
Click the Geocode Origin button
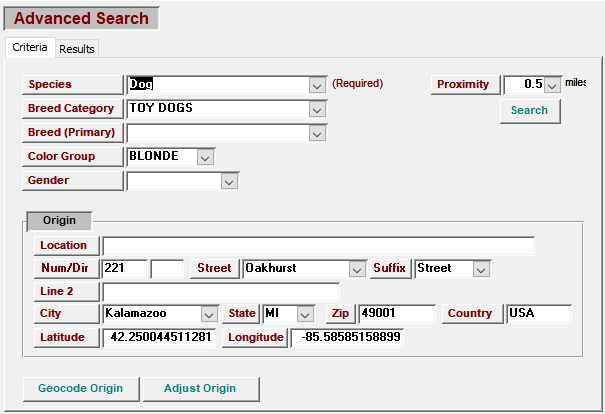click(x=81, y=389)
